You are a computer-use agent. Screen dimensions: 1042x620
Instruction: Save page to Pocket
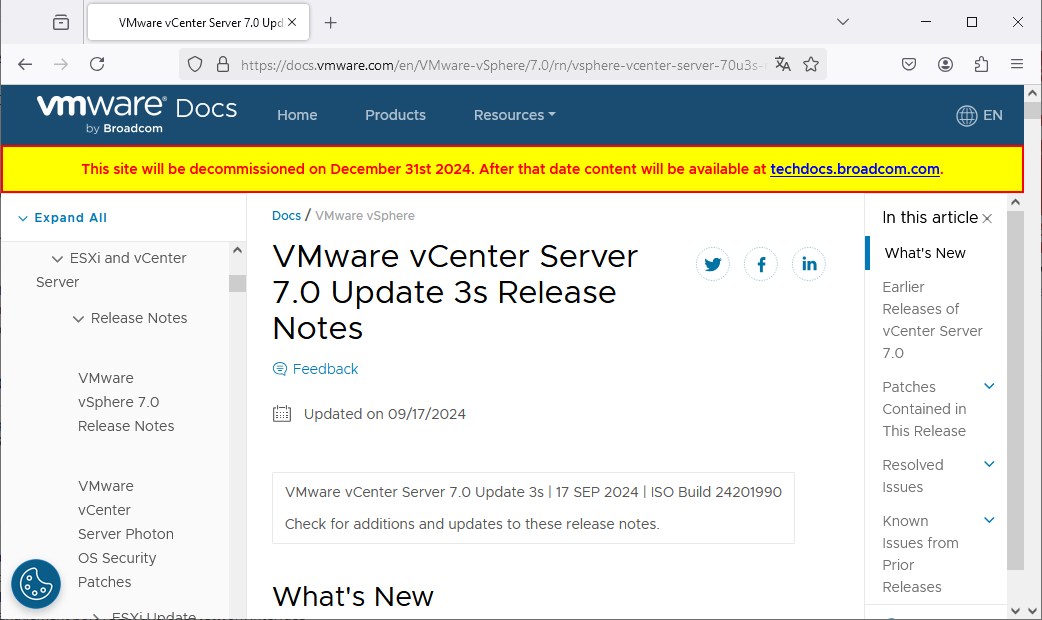click(909, 64)
